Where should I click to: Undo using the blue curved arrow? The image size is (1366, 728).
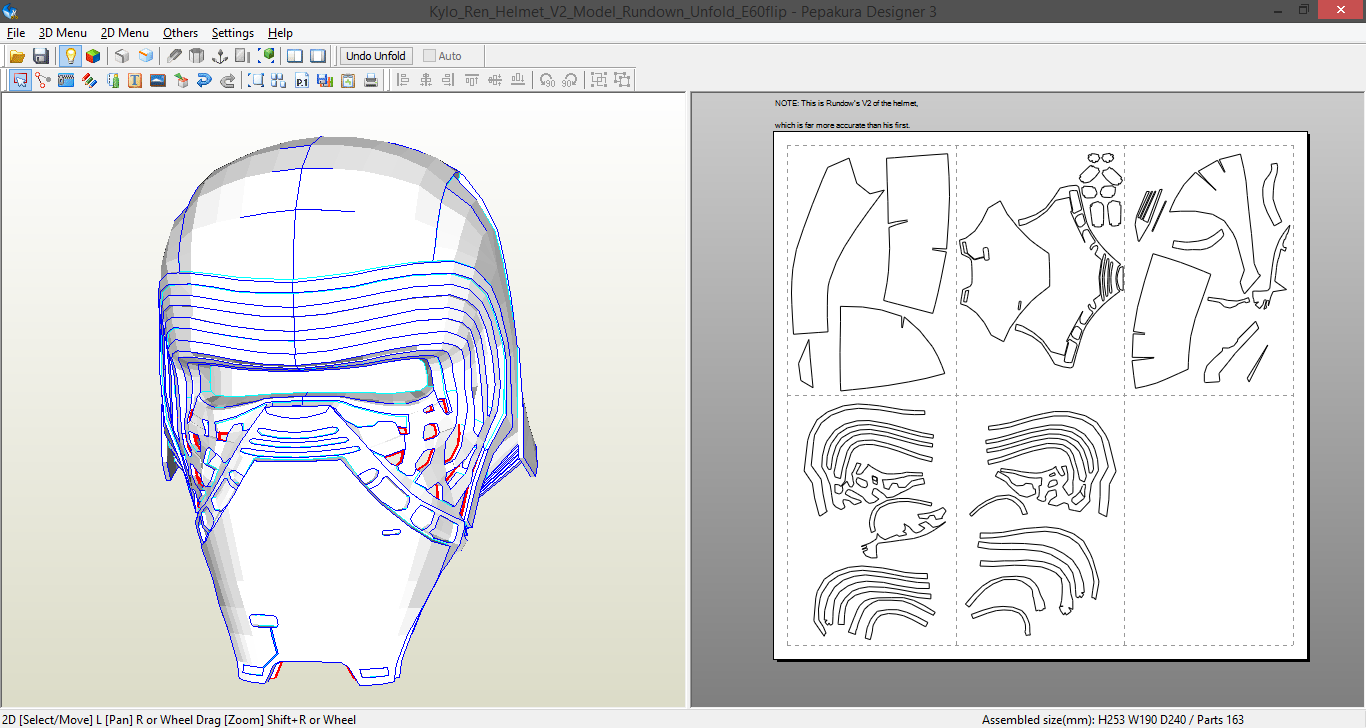[x=204, y=80]
